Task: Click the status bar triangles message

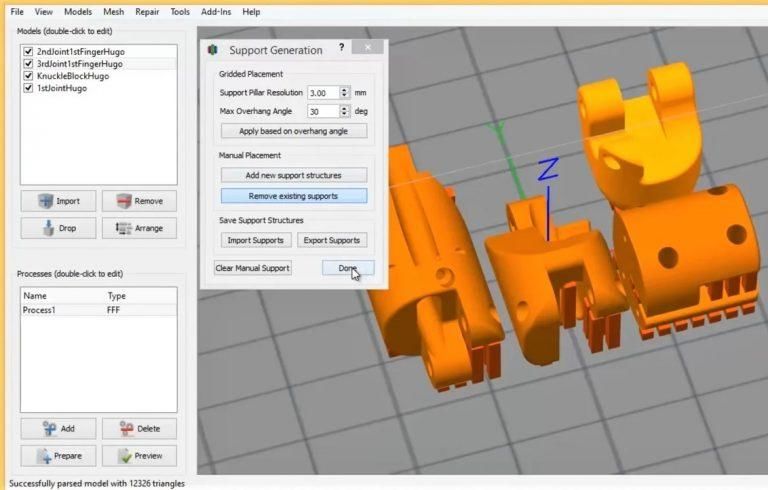Action: (97, 484)
